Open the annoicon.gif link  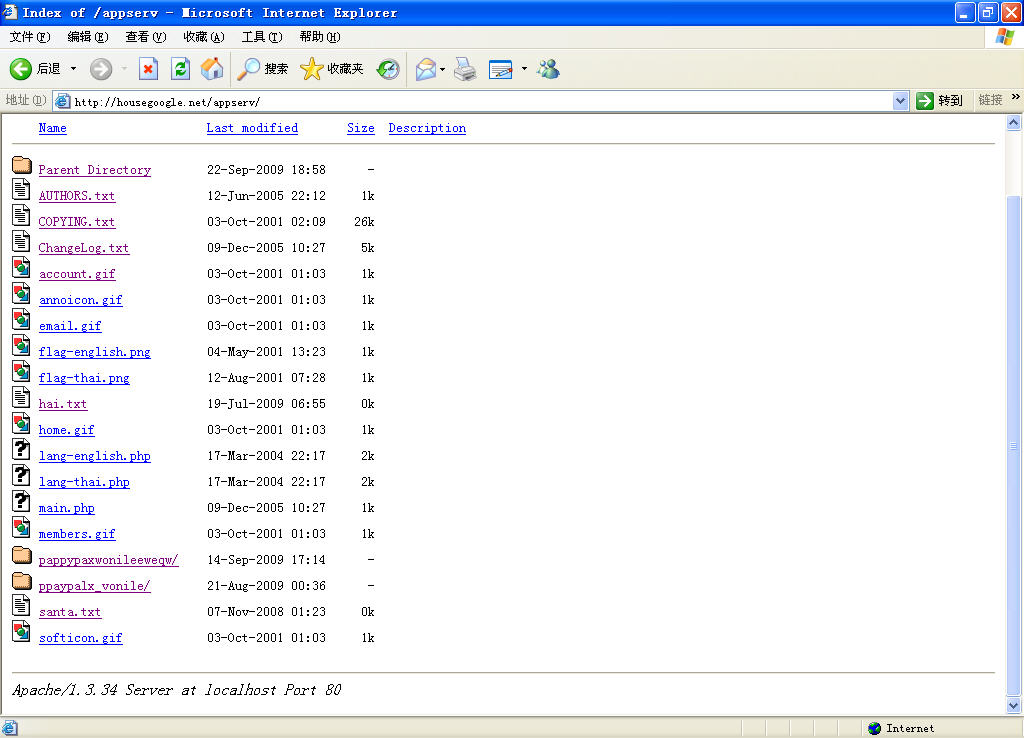80,300
